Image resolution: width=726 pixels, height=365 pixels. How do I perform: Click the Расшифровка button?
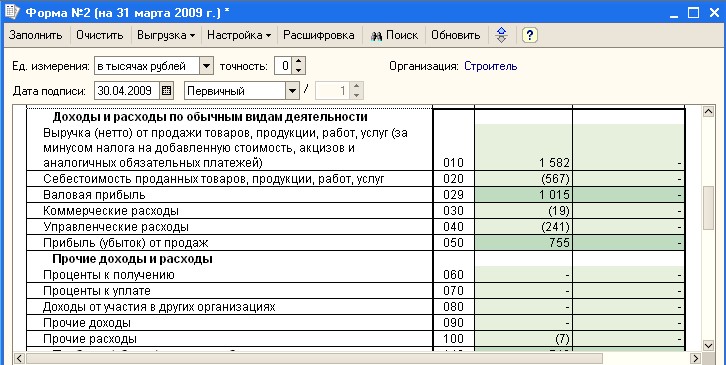319,35
